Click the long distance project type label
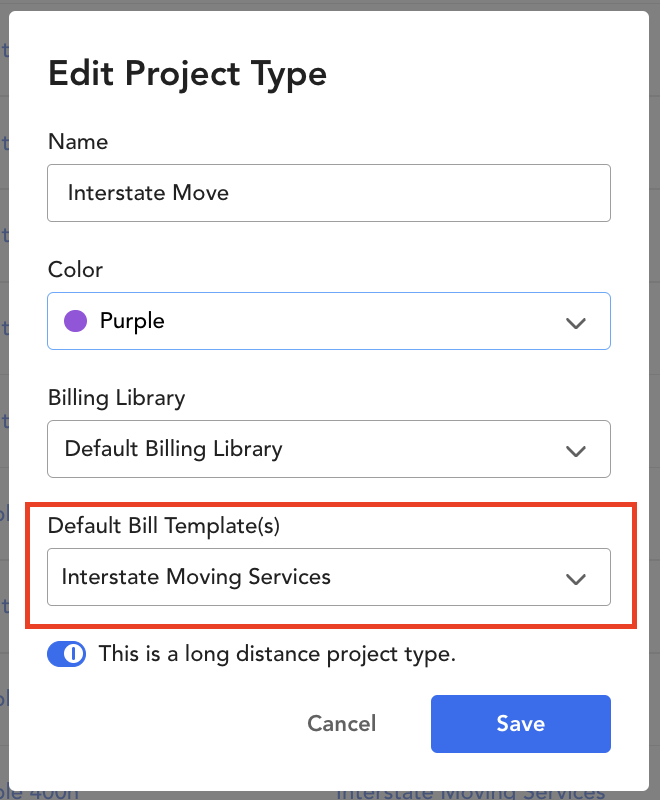This screenshot has height=800, width=660. coord(277,654)
